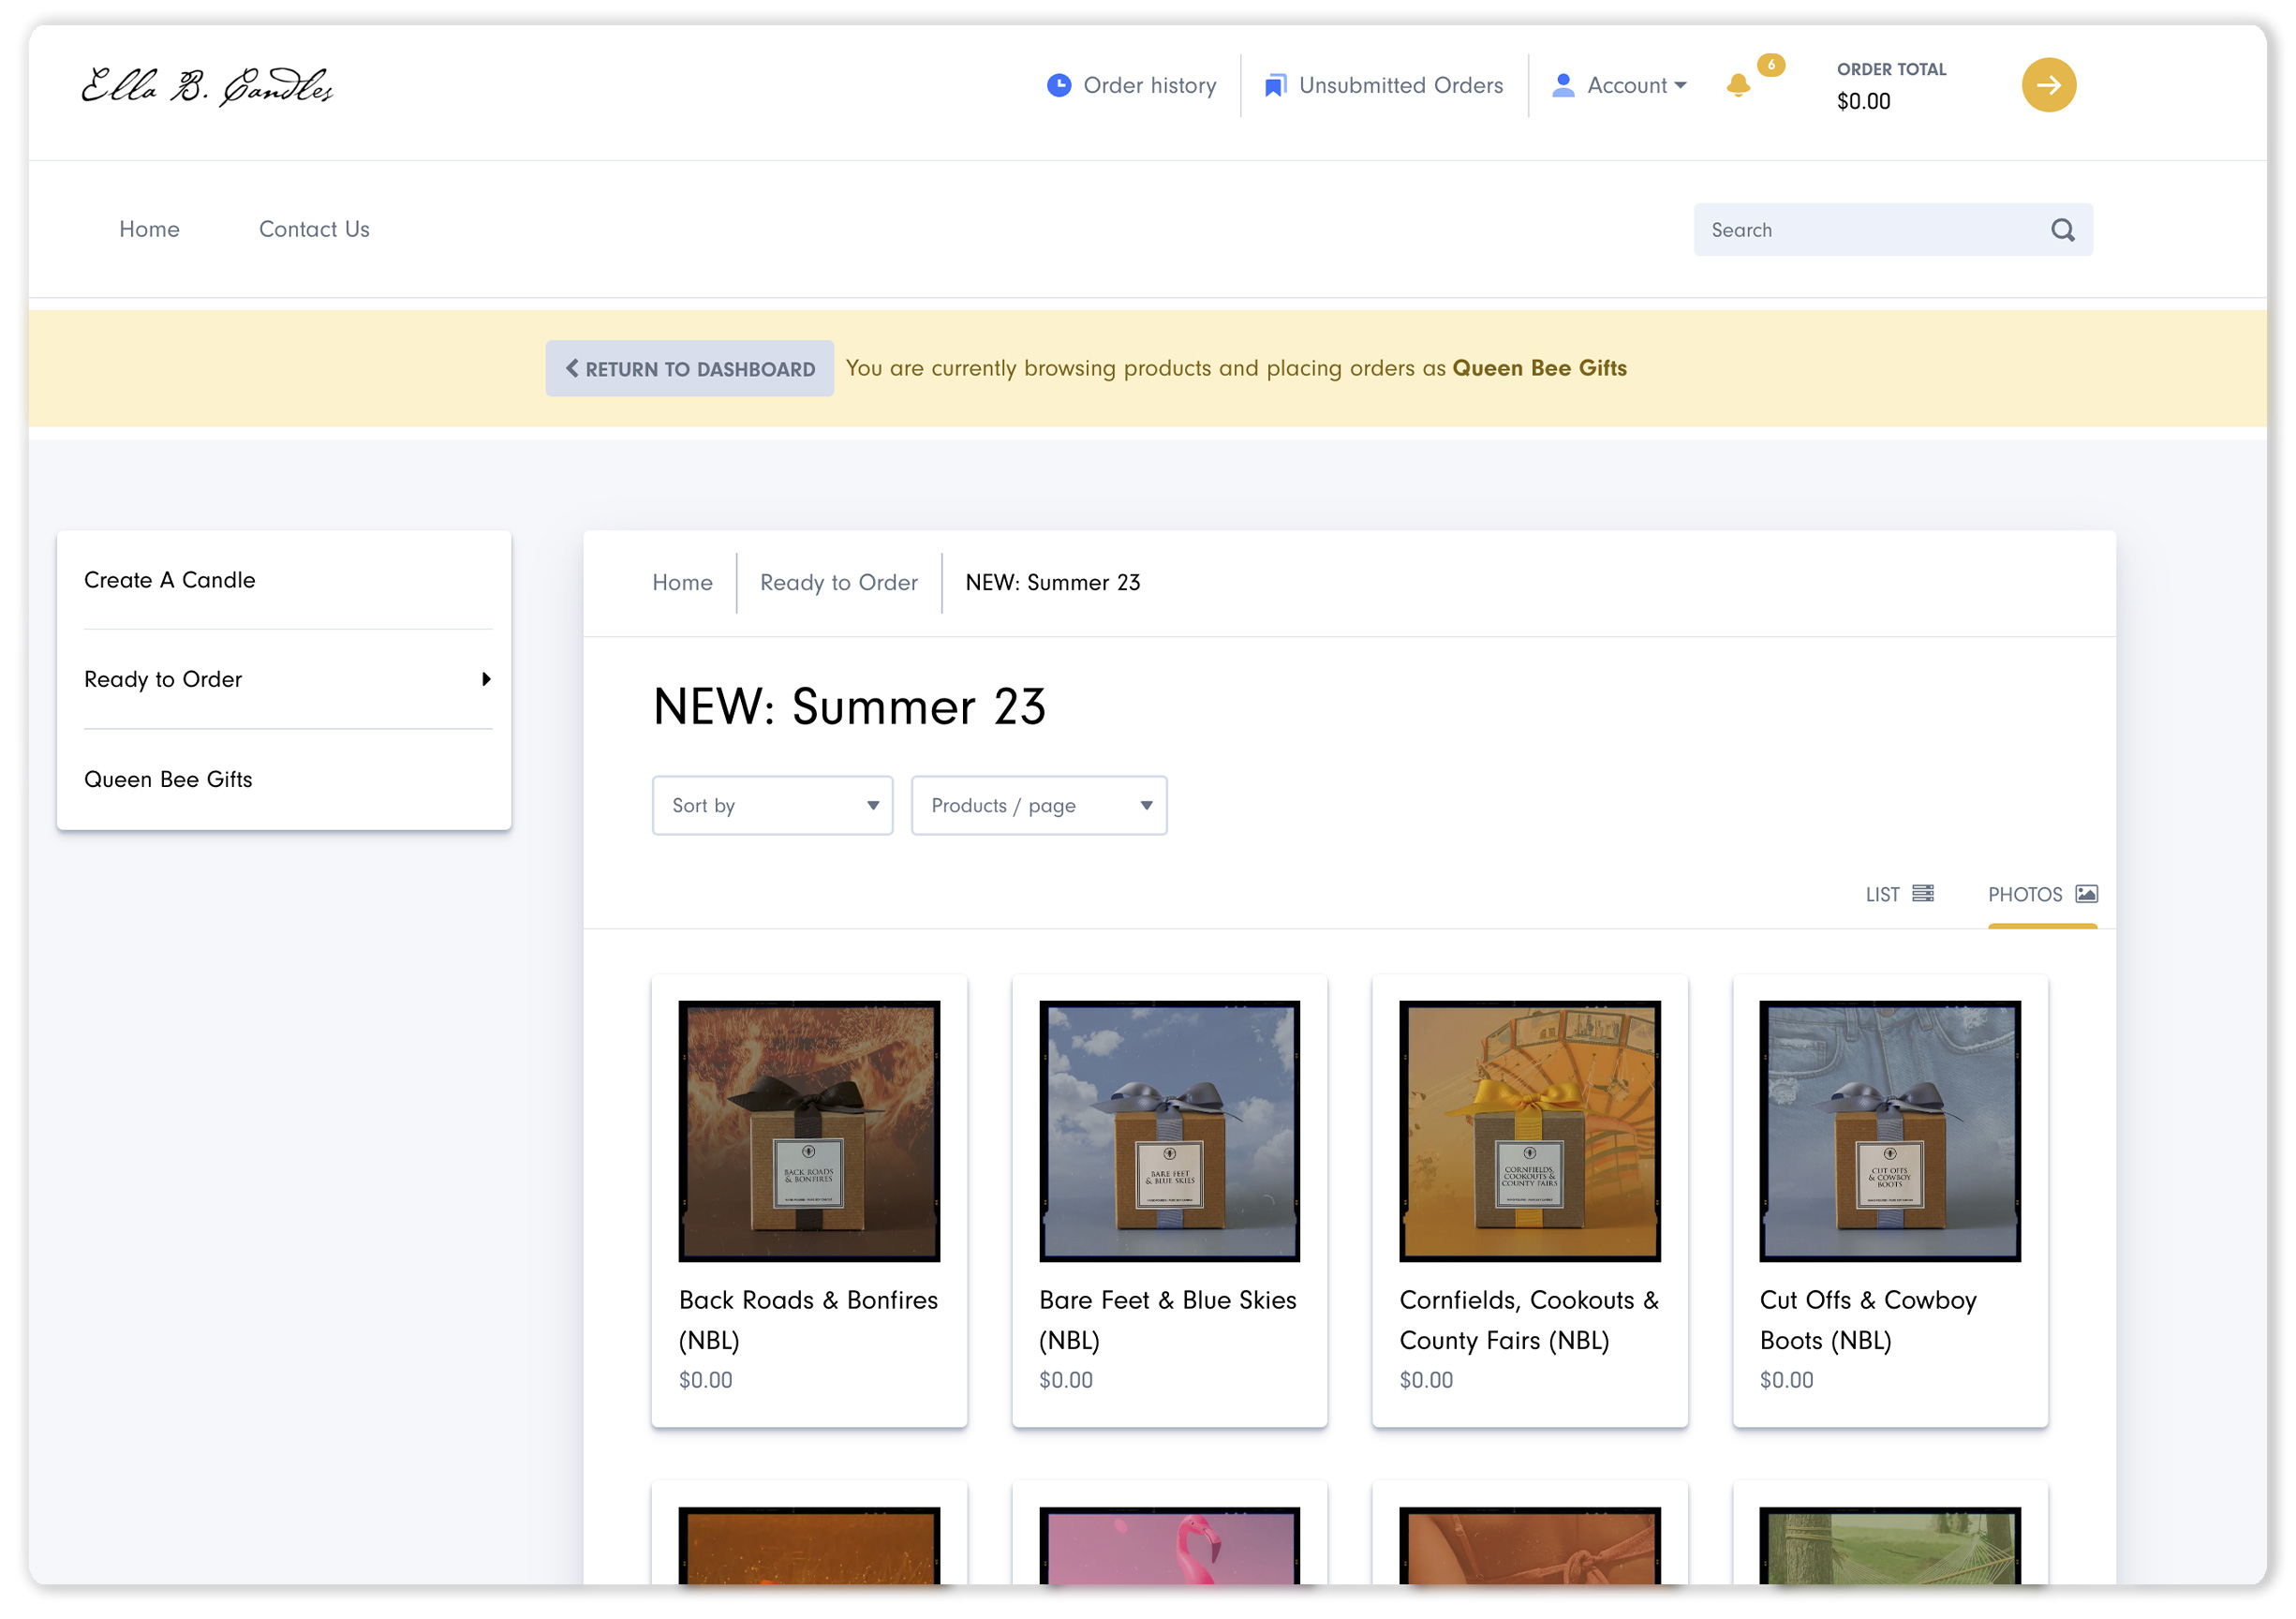Click RETURN TO DASHBOARD button

(x=690, y=369)
